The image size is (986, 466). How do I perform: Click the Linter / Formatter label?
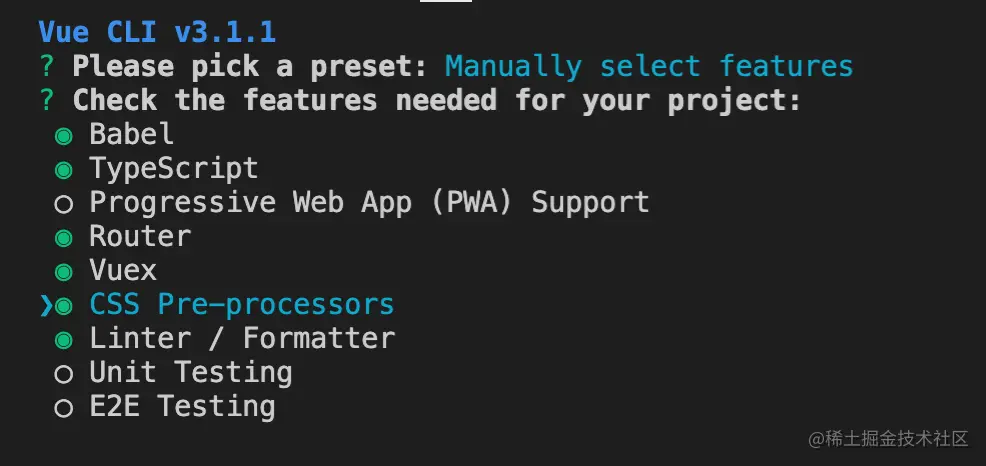tap(242, 338)
